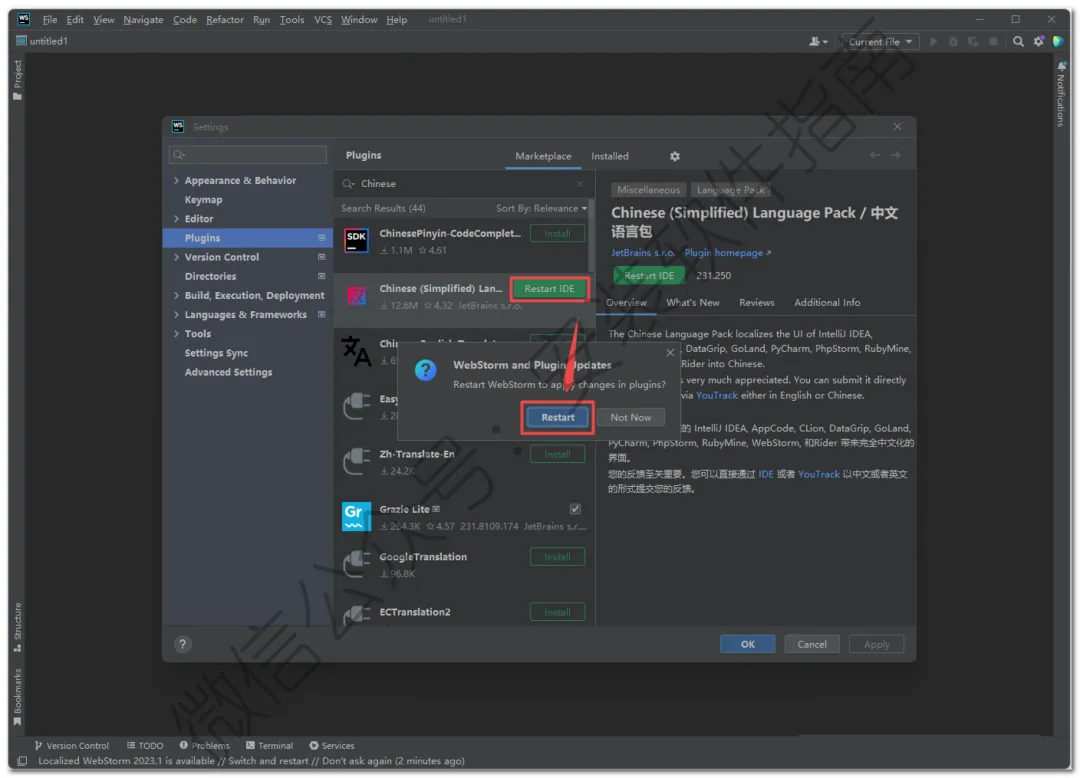The height and width of the screenshot is (778, 1080).
Task: Open the What's New plugin tab
Action: [692, 302]
